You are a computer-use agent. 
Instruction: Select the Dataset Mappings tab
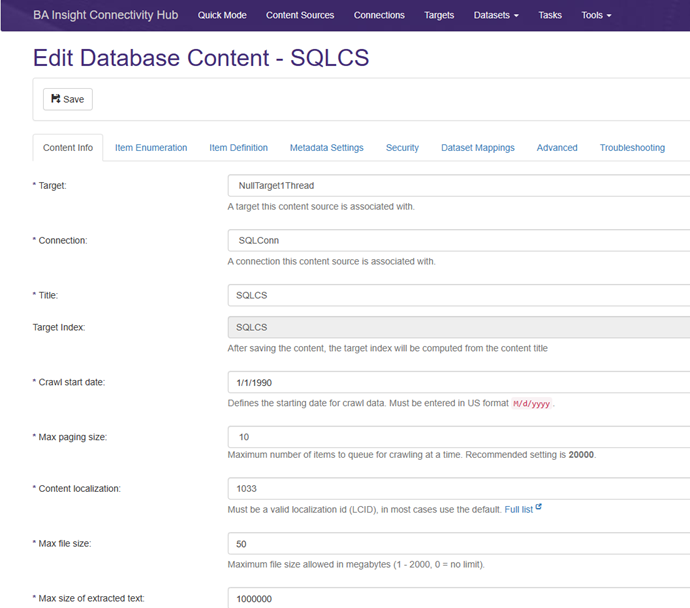pos(478,147)
